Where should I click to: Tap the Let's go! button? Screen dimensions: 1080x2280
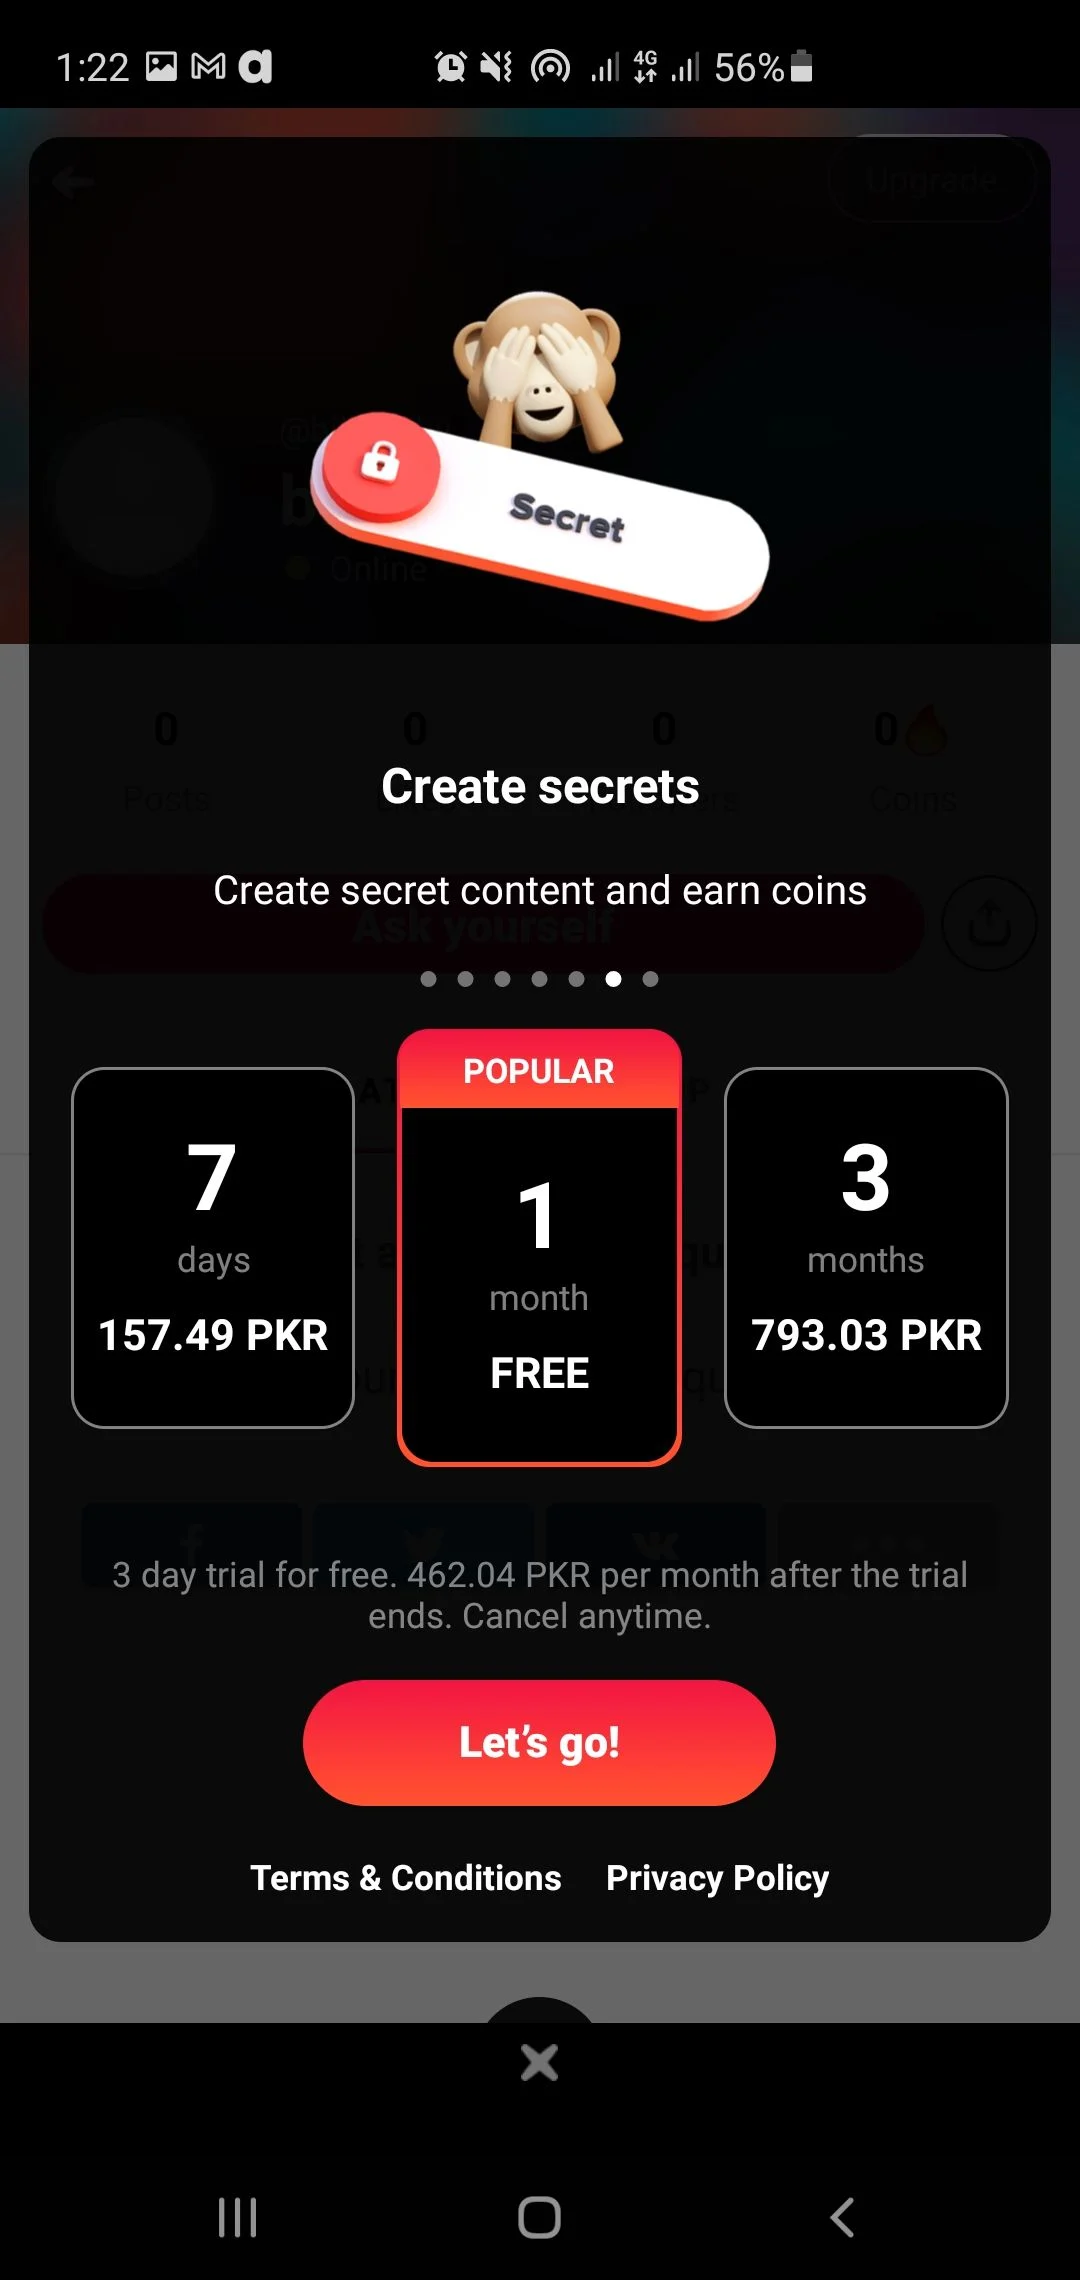tap(539, 1742)
